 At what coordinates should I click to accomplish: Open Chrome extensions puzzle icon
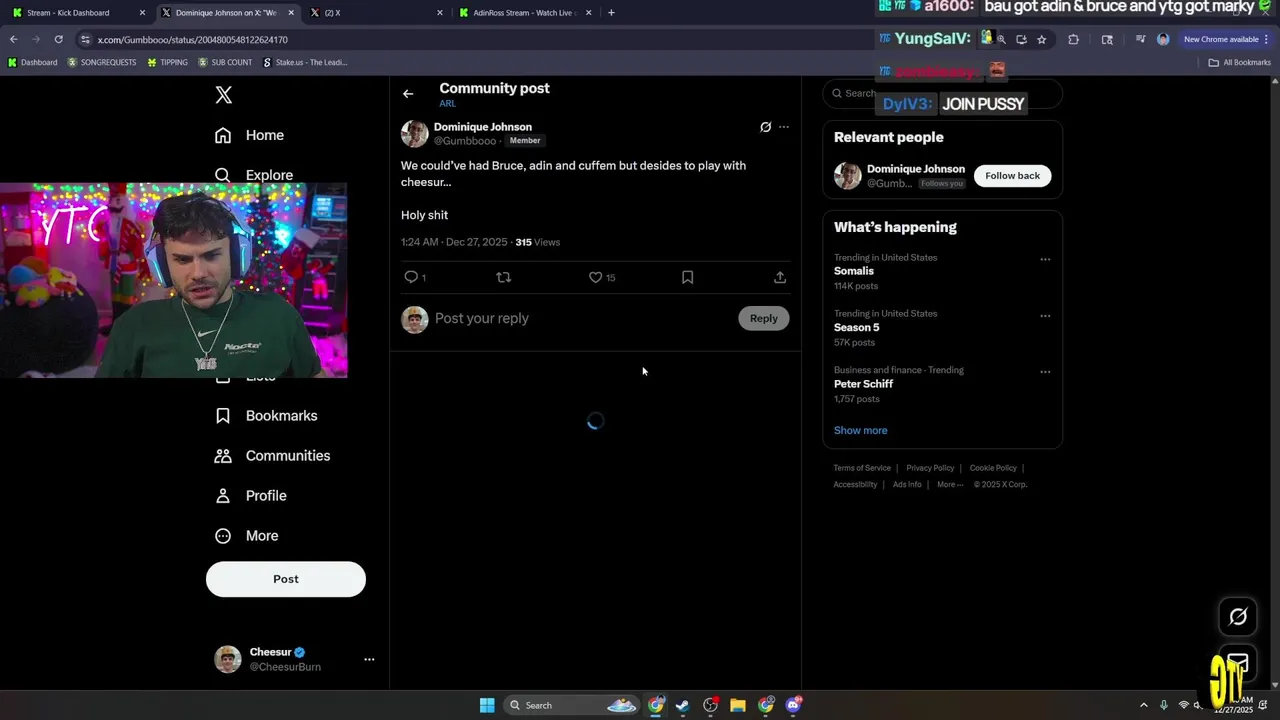pos(1074,39)
